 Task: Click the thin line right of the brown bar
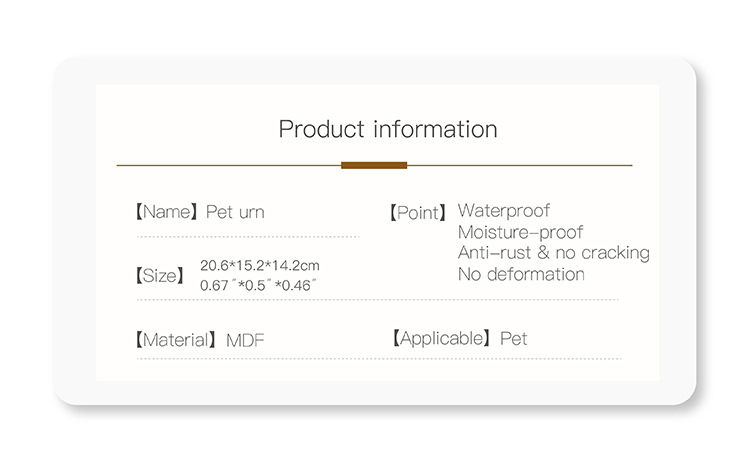[520, 165]
